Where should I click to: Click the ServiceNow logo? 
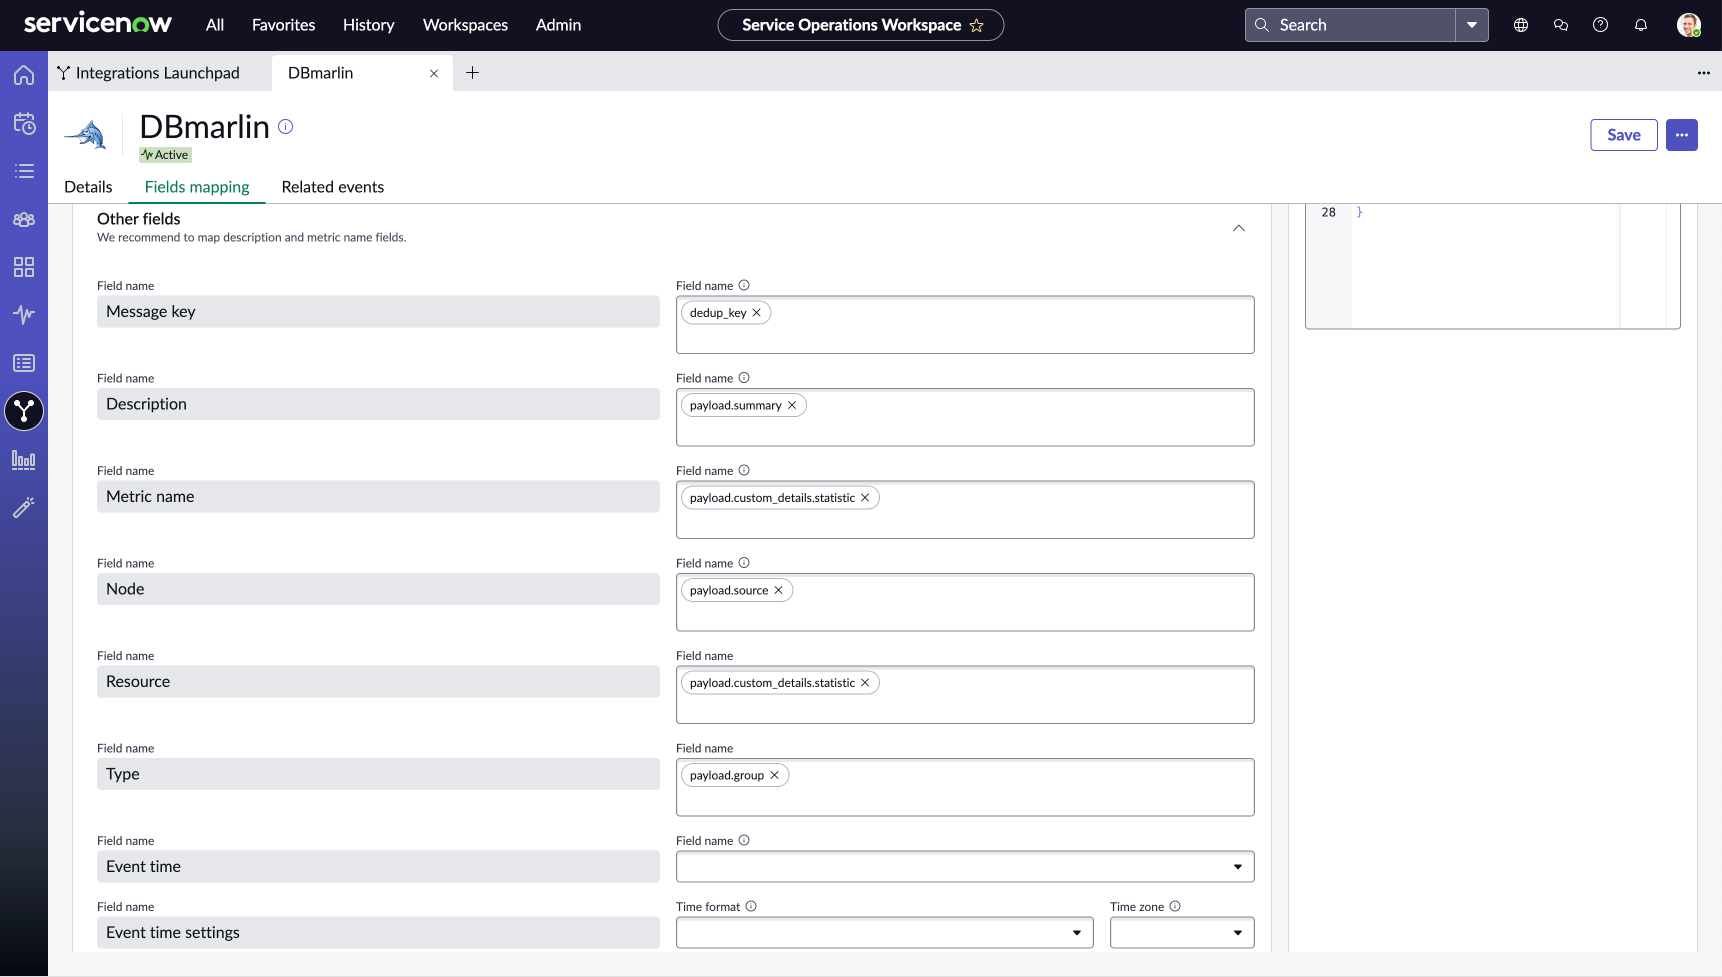(x=98, y=24)
